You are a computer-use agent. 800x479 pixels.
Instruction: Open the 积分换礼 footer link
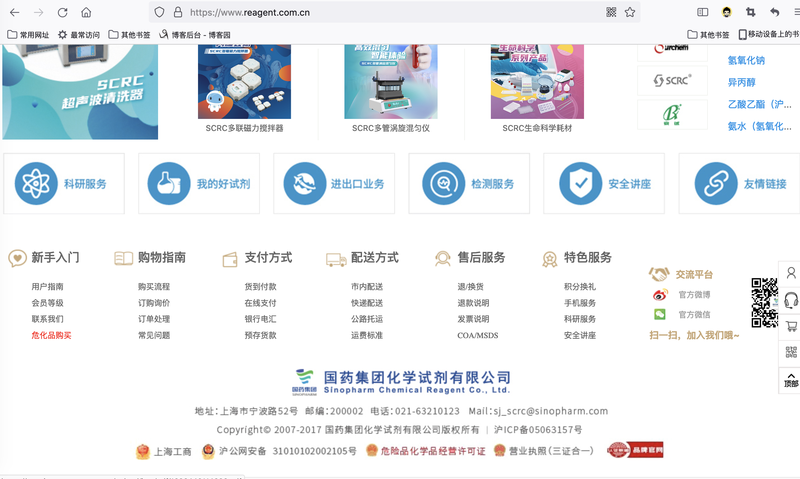pyautogui.click(x=580, y=287)
